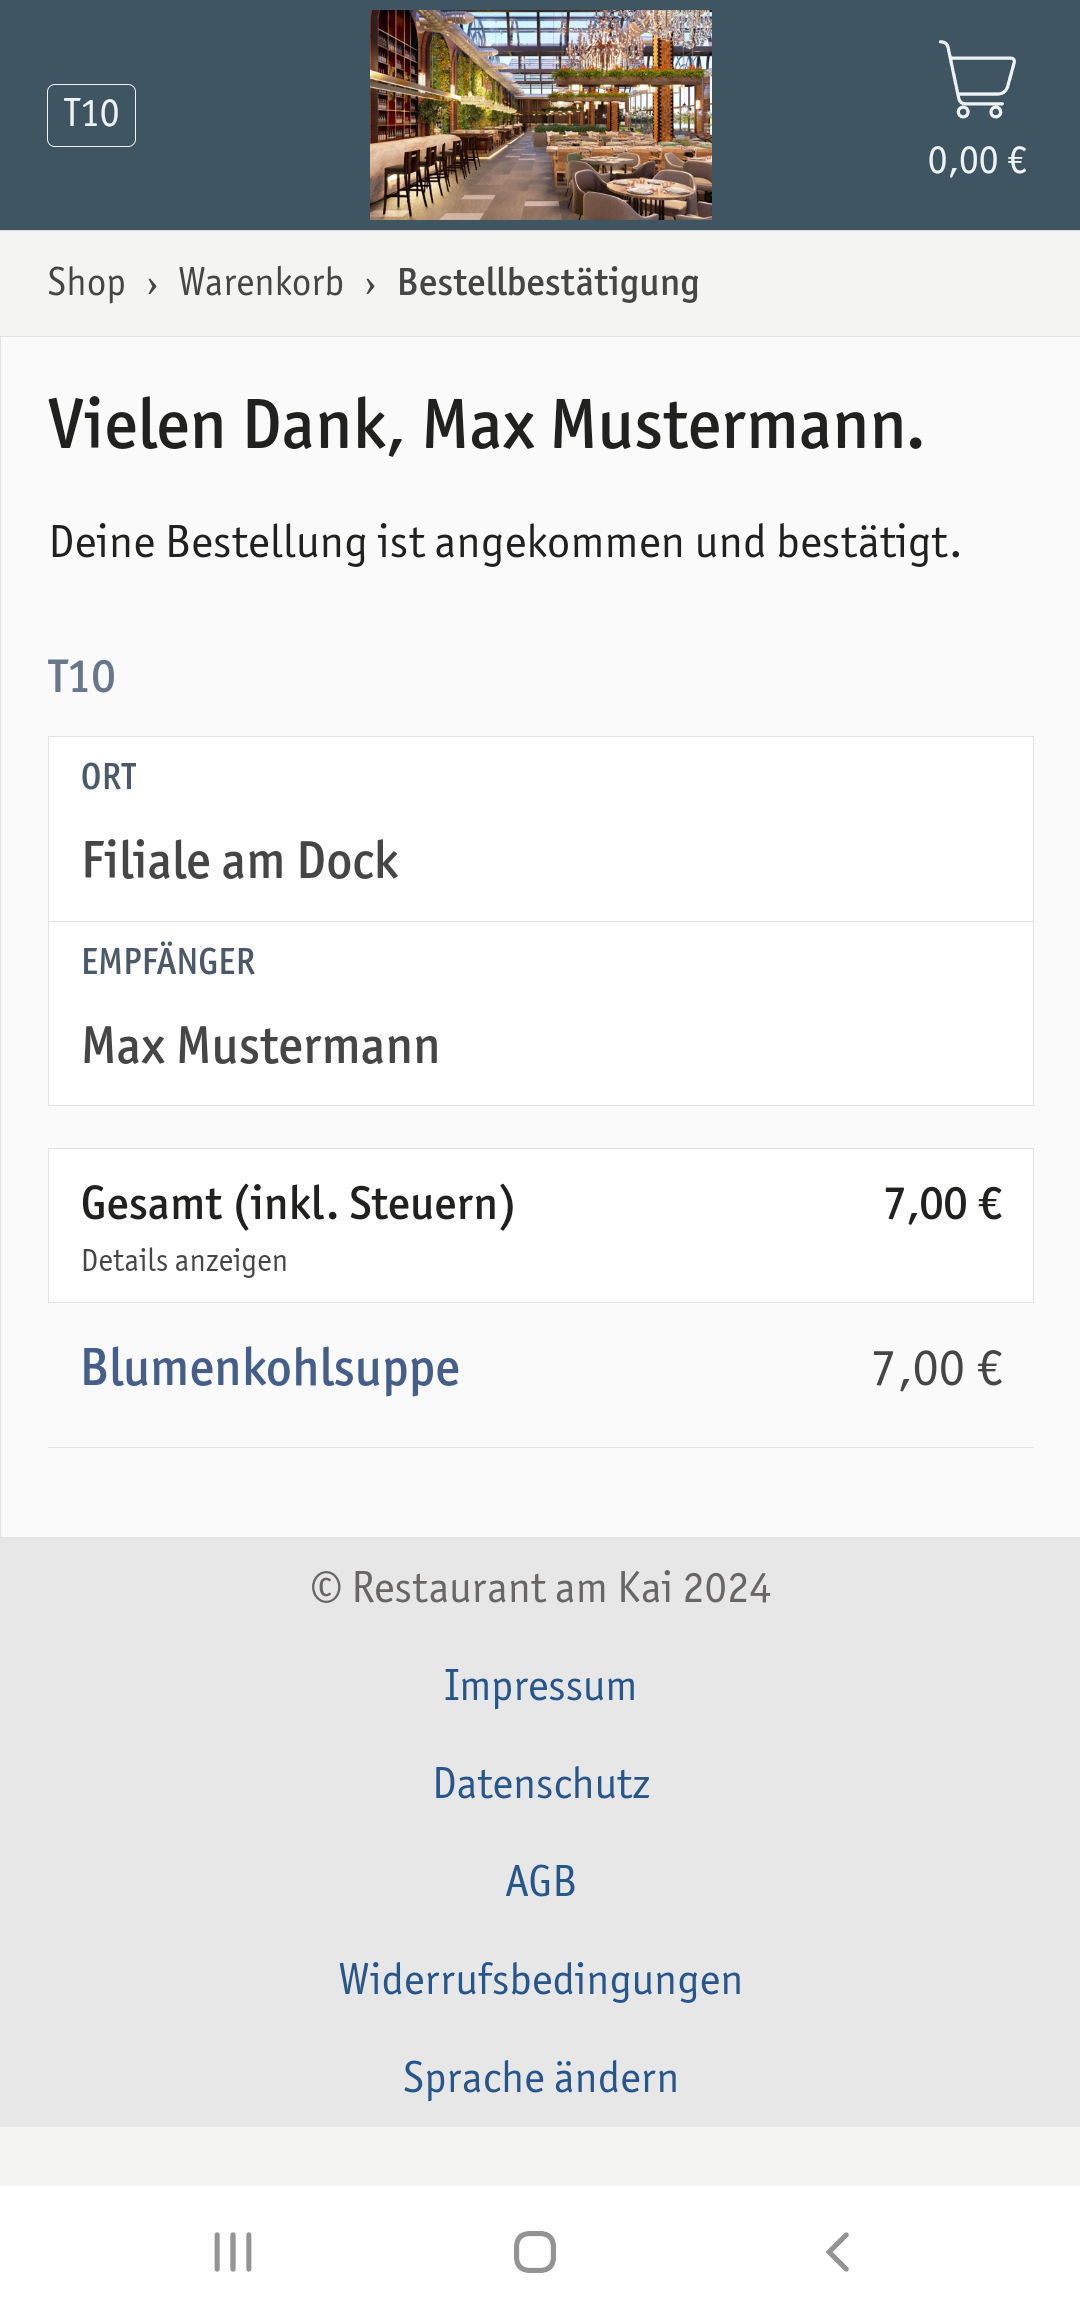Open the shopping cart icon
The height and width of the screenshot is (2312, 1080).
point(977,79)
